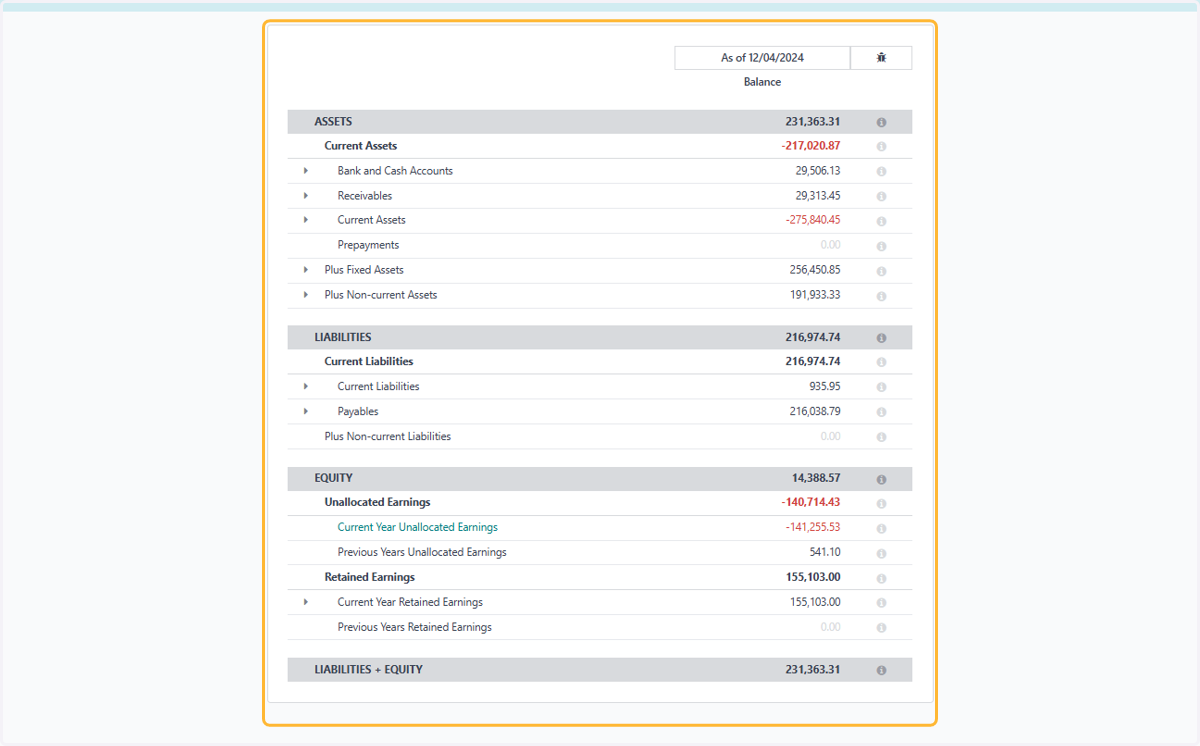The width and height of the screenshot is (1200, 746).
Task: Open info icon for ASSETS total
Action: click(881, 122)
